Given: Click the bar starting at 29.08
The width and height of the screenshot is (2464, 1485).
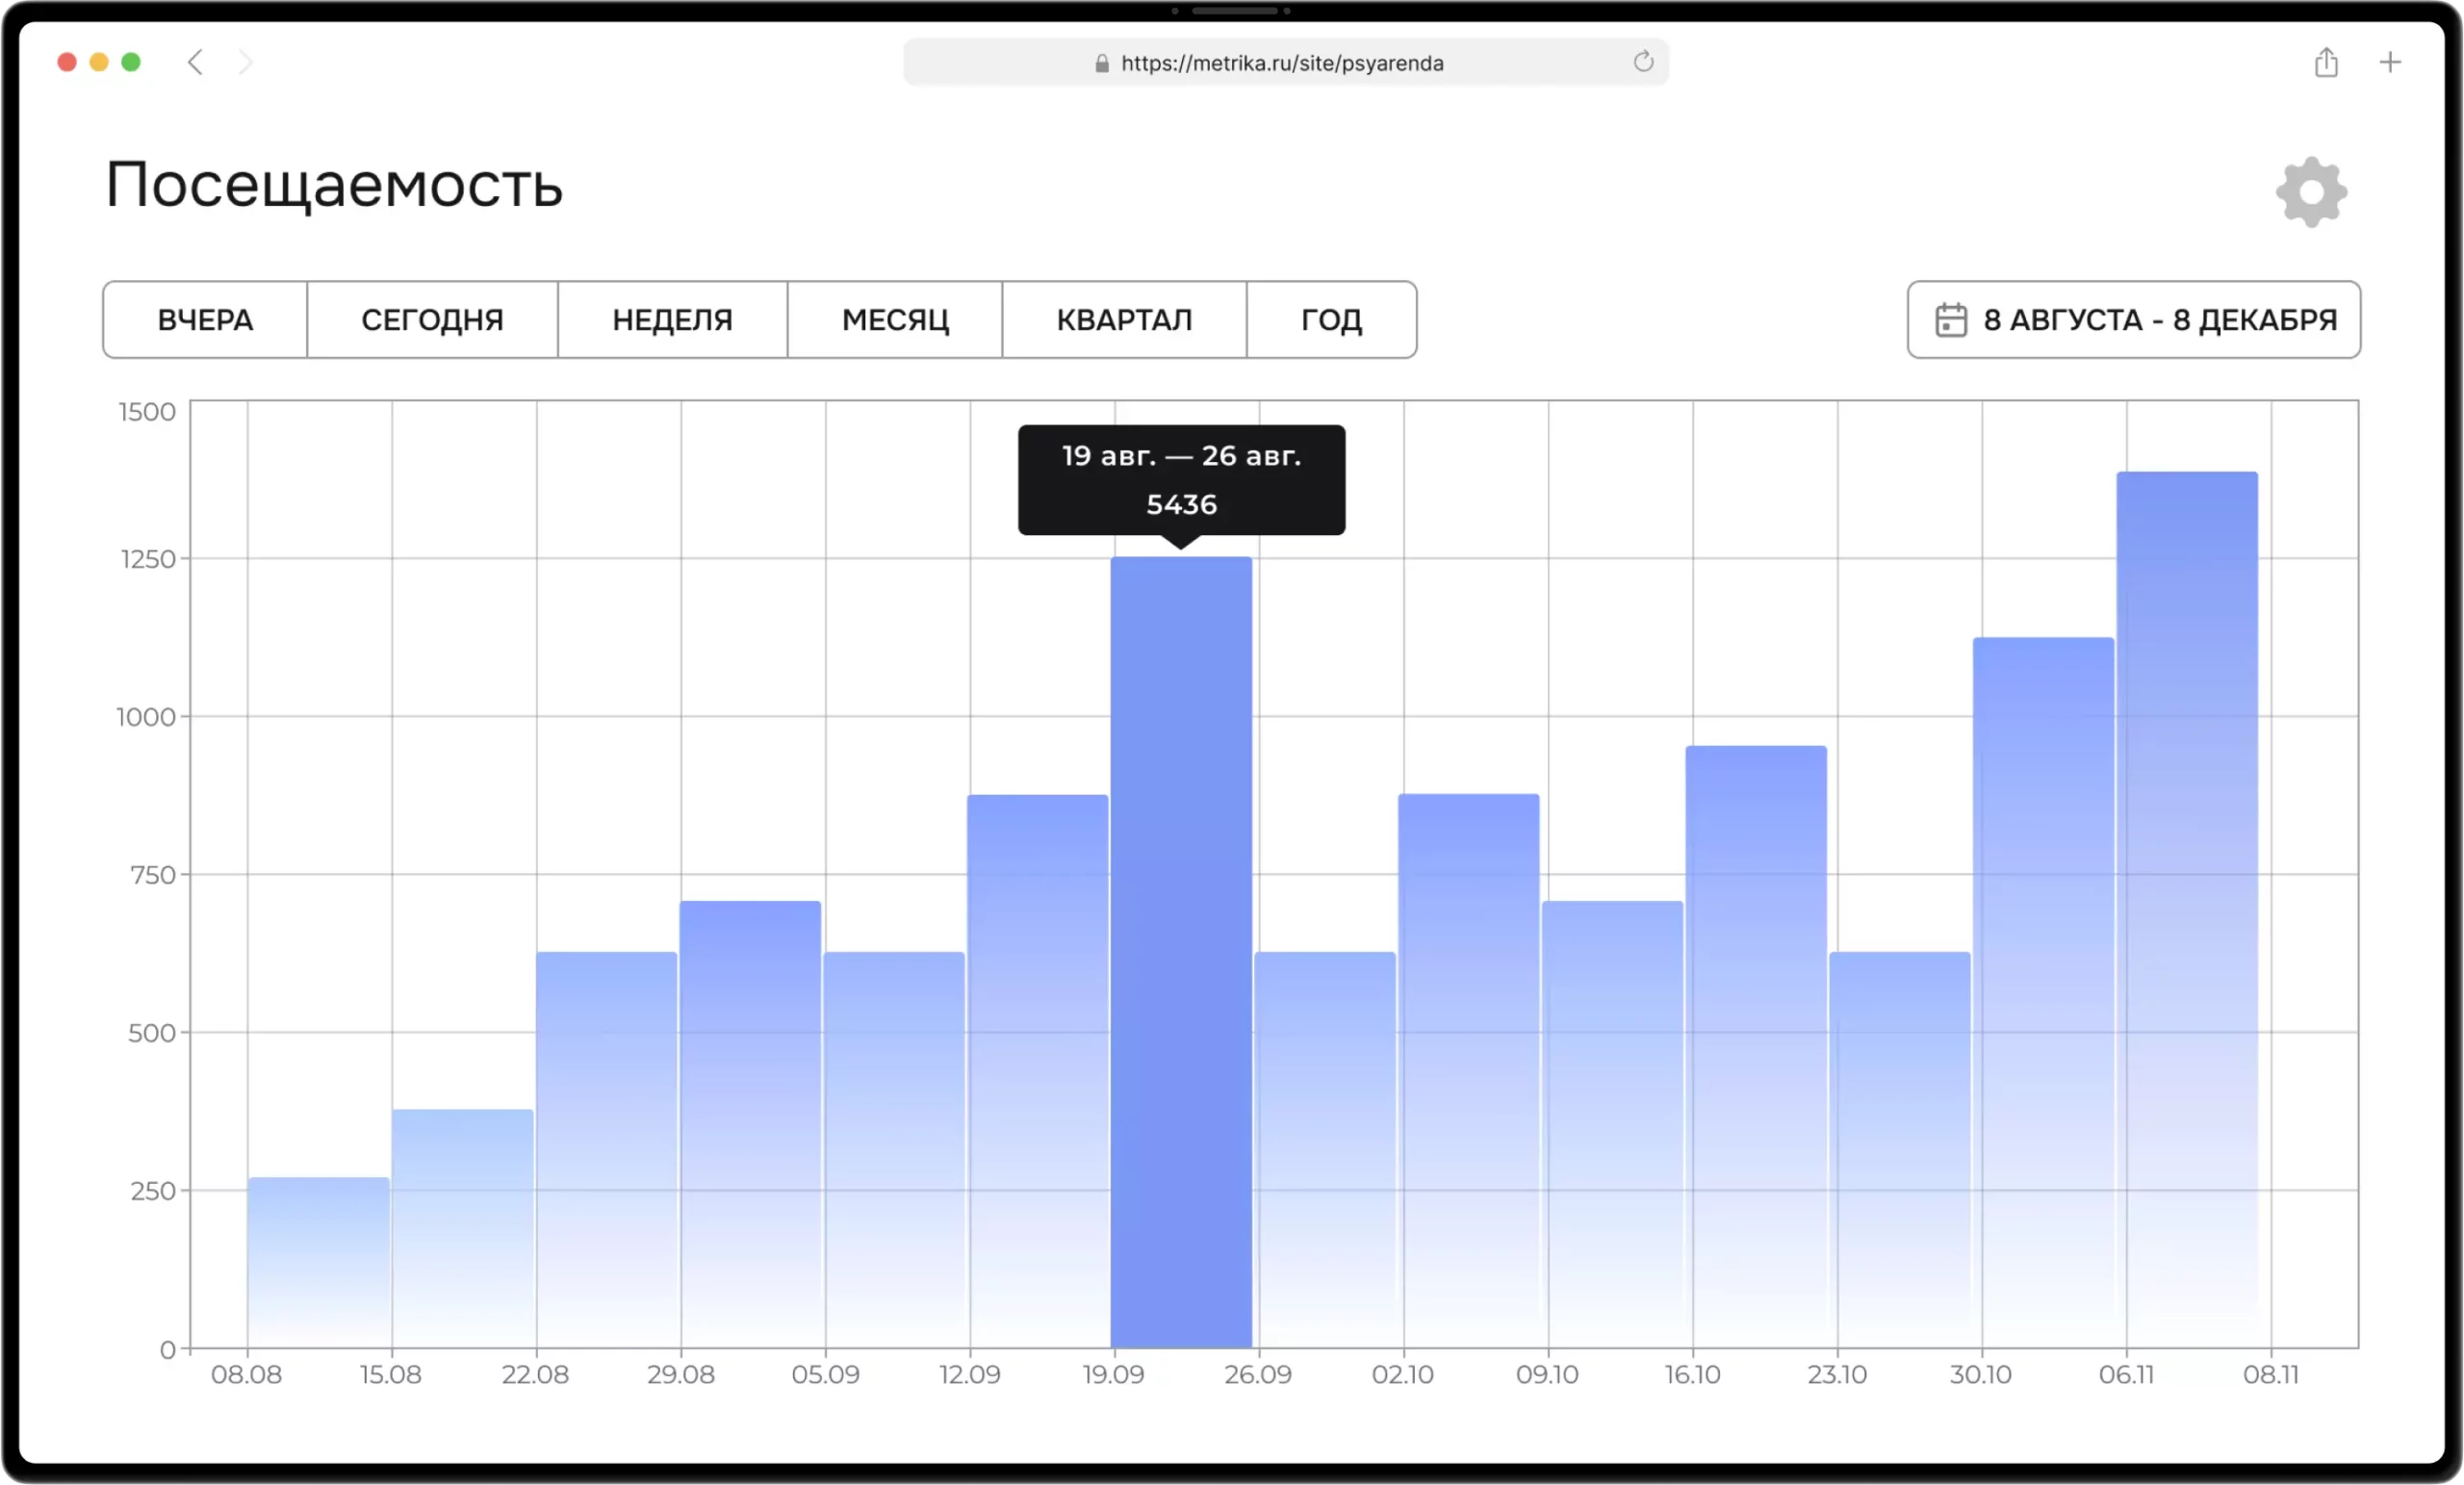Looking at the screenshot, I should [x=750, y=1124].
